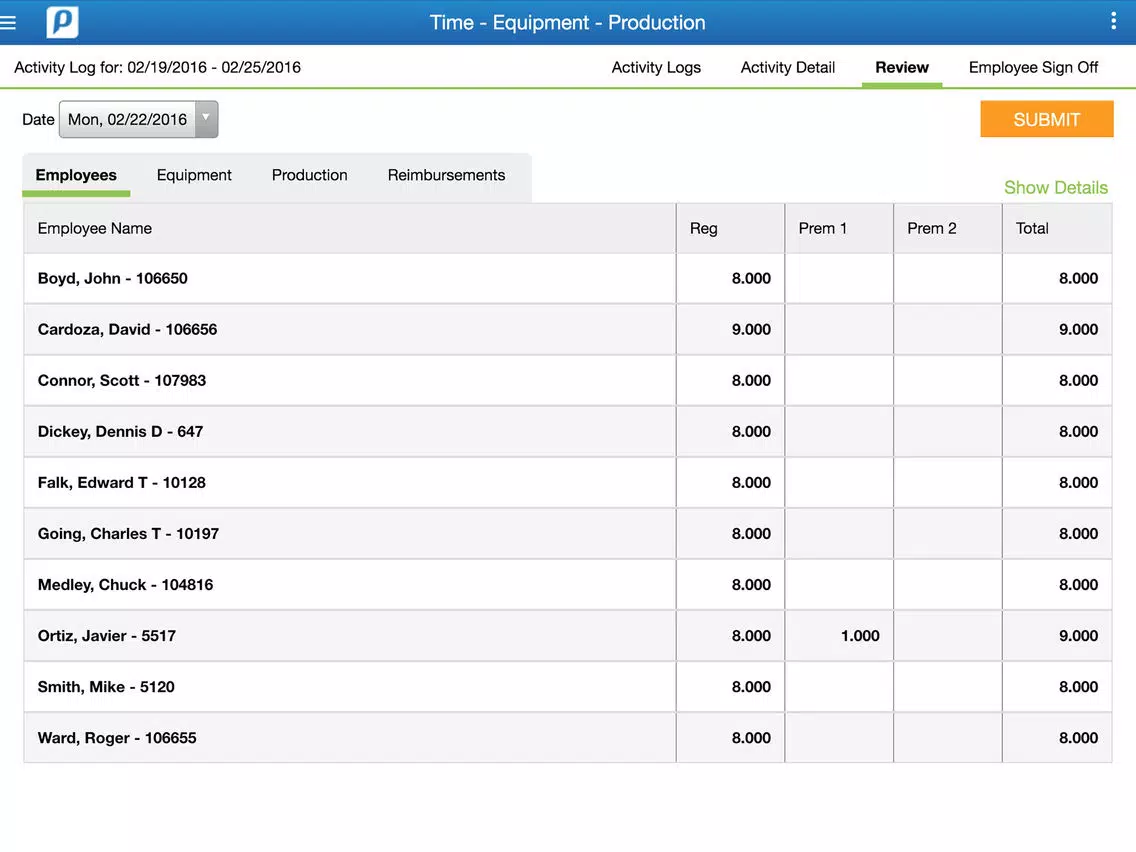
Task: Select the Review tab
Action: pos(901,67)
